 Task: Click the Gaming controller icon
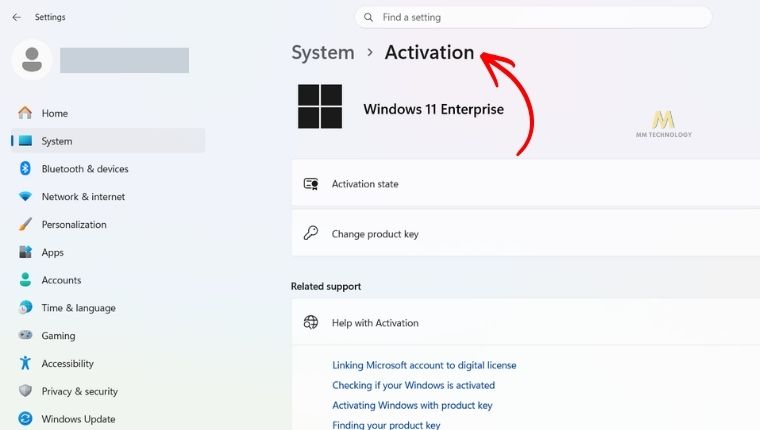pos(25,335)
